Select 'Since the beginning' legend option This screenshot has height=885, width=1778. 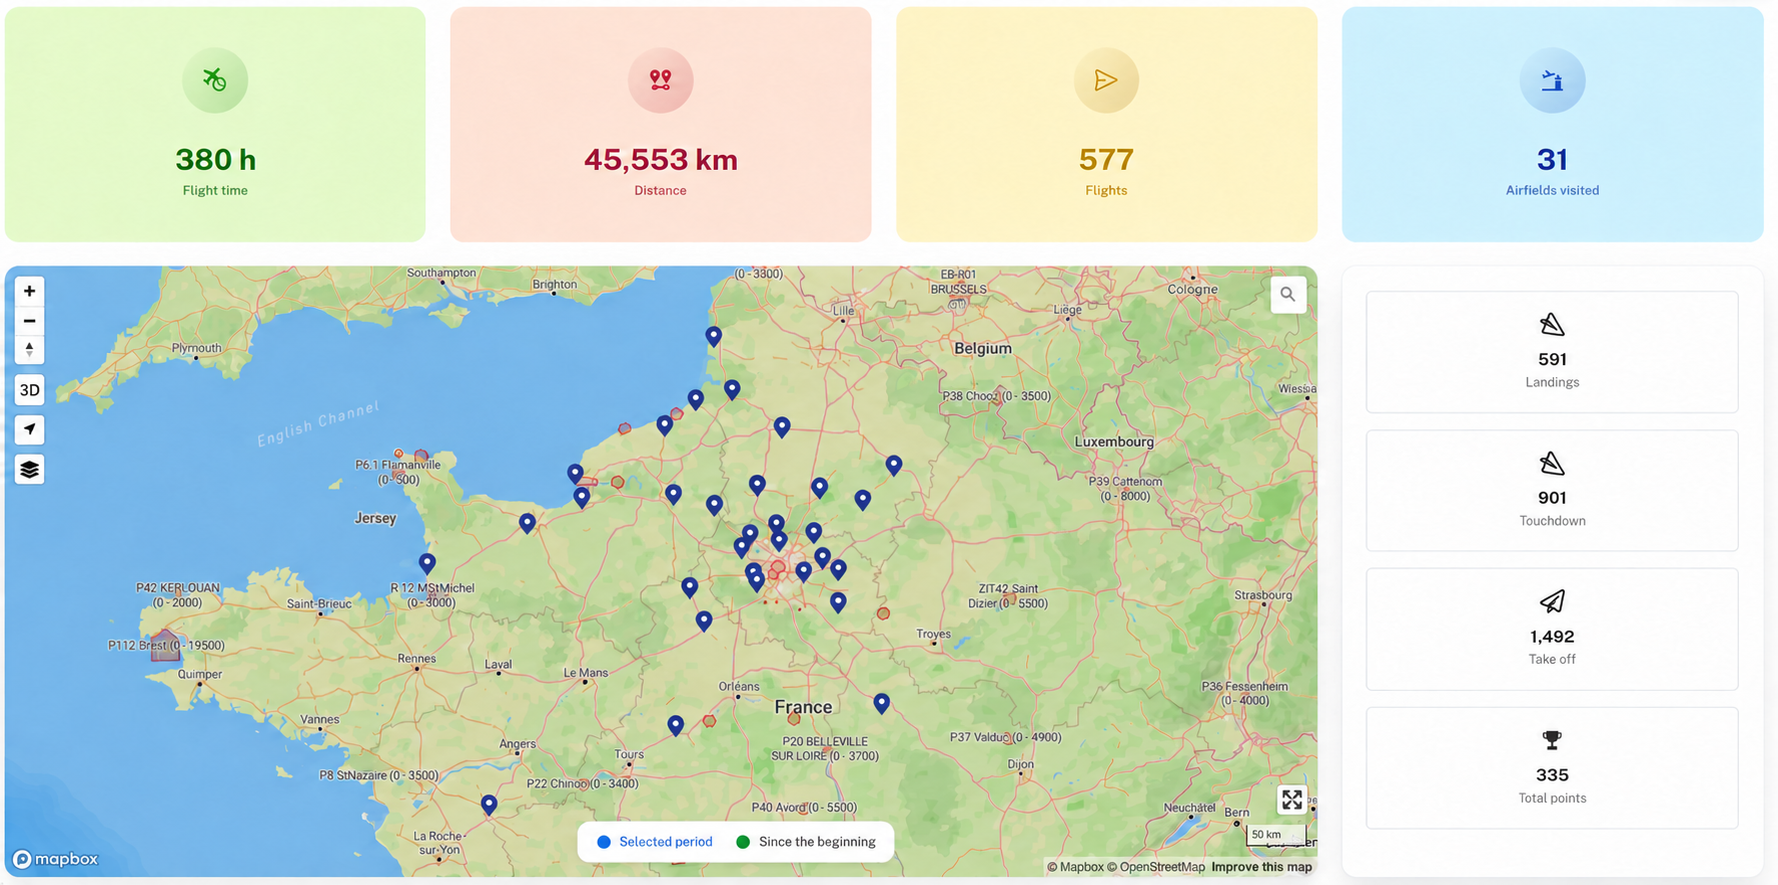(806, 842)
